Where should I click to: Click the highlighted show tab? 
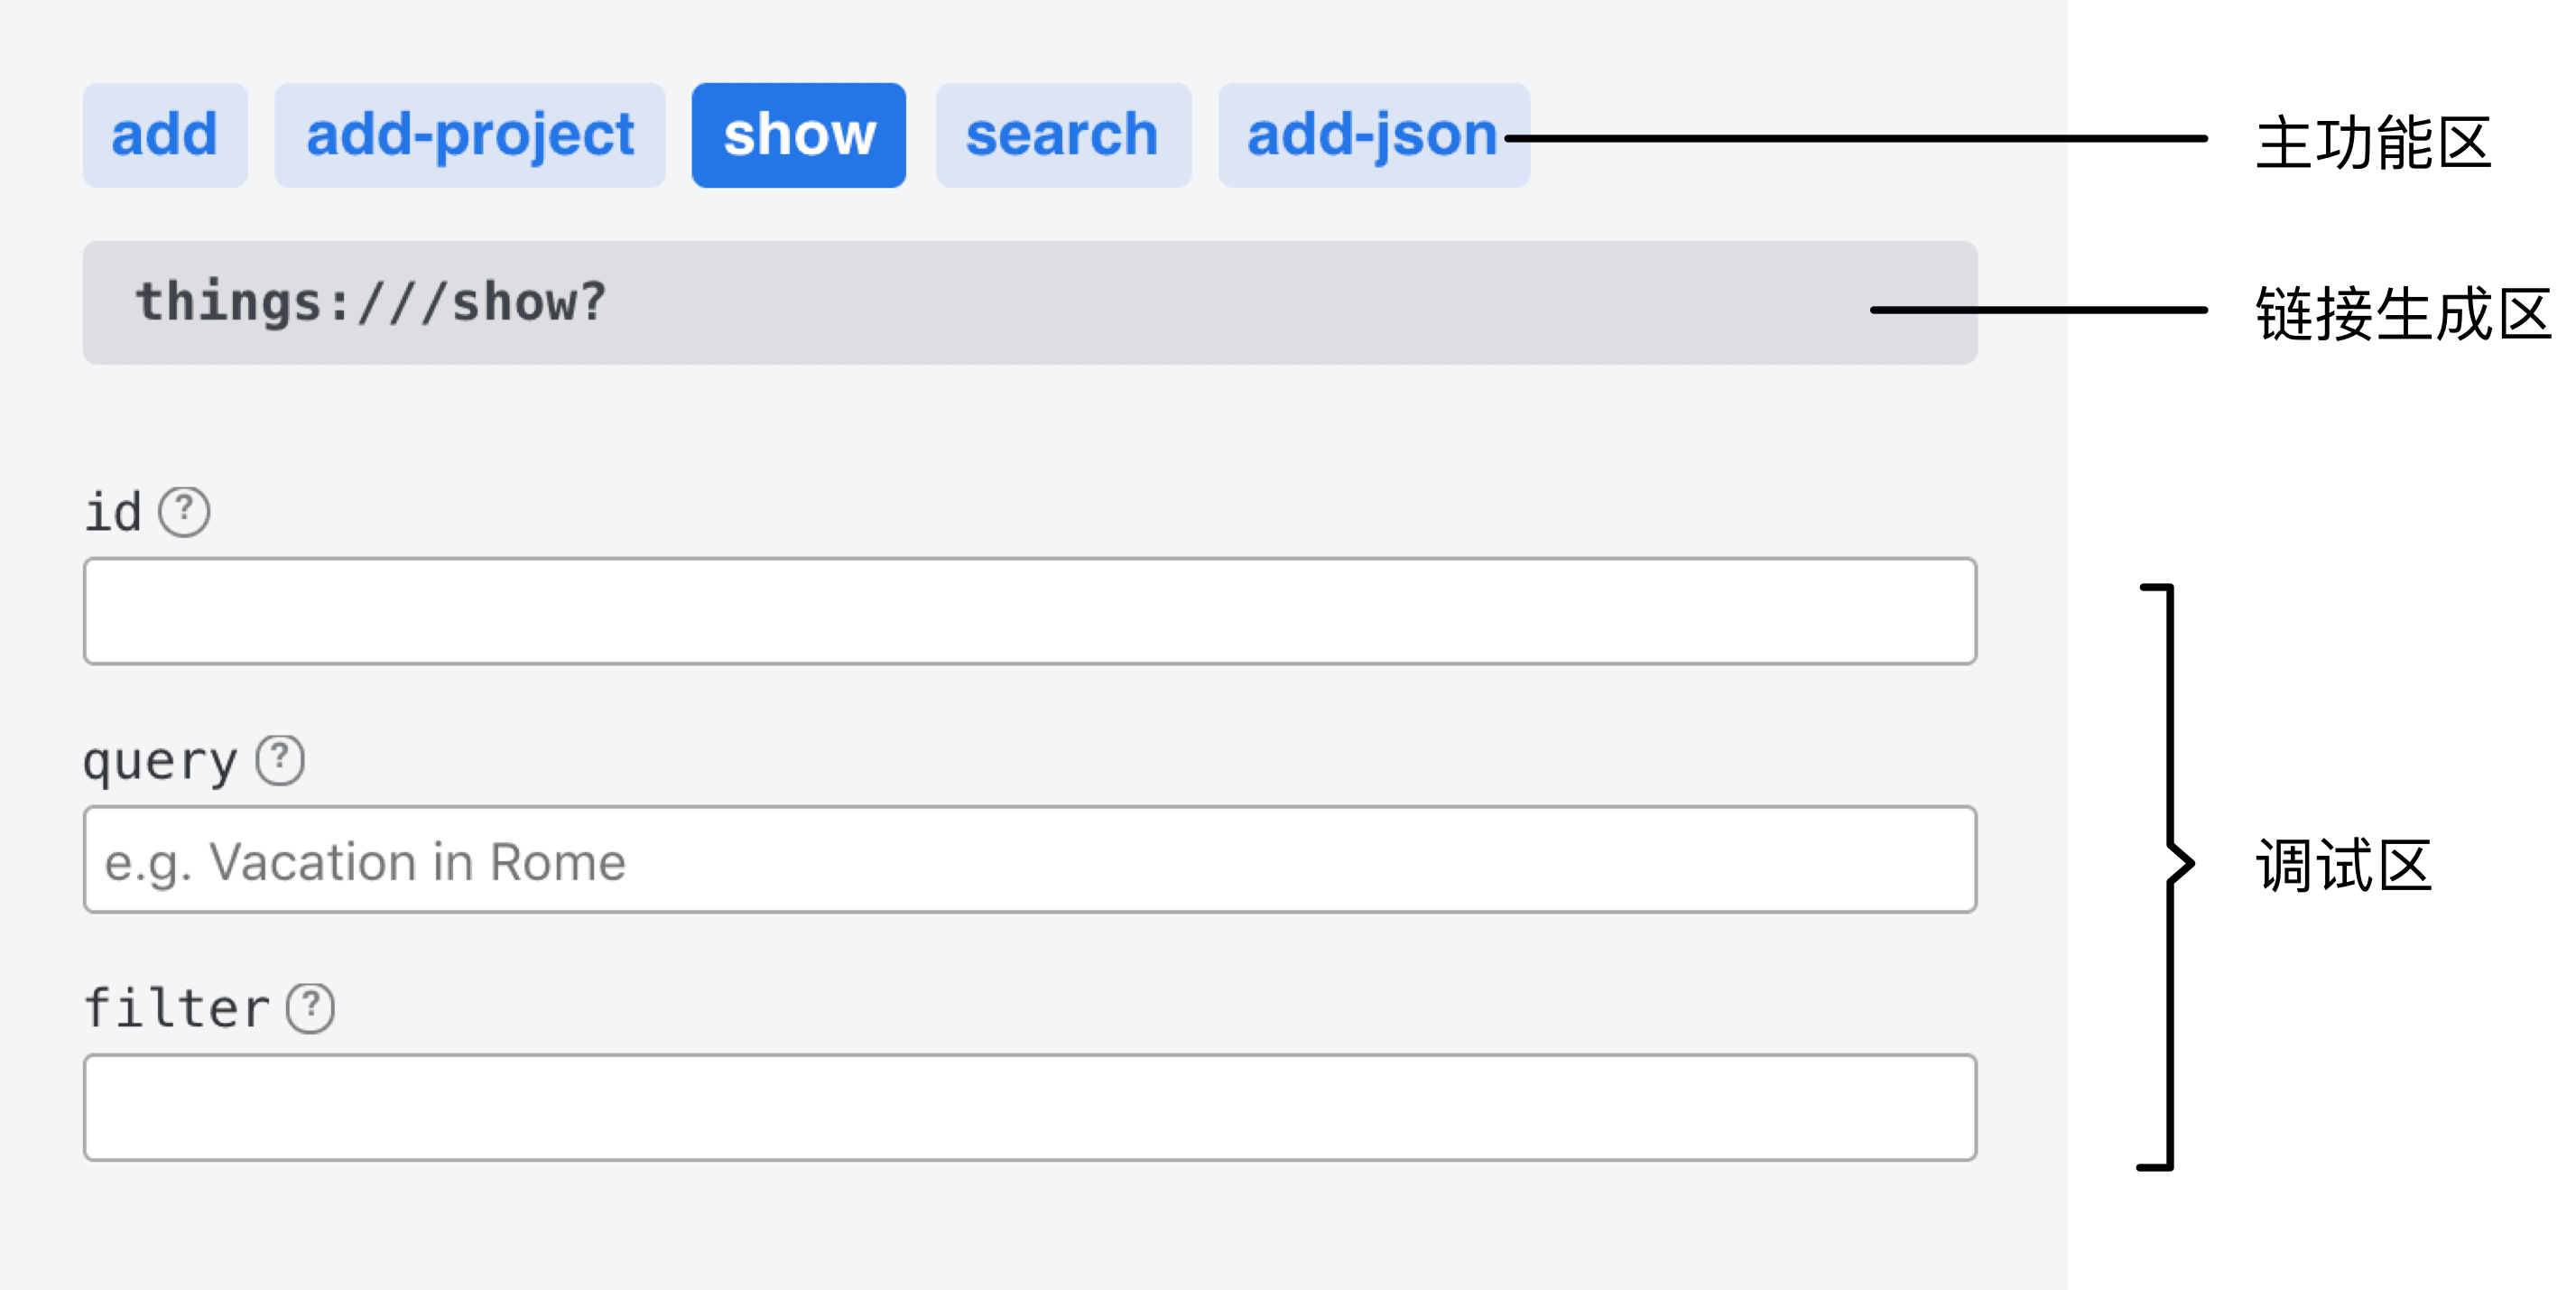(799, 135)
